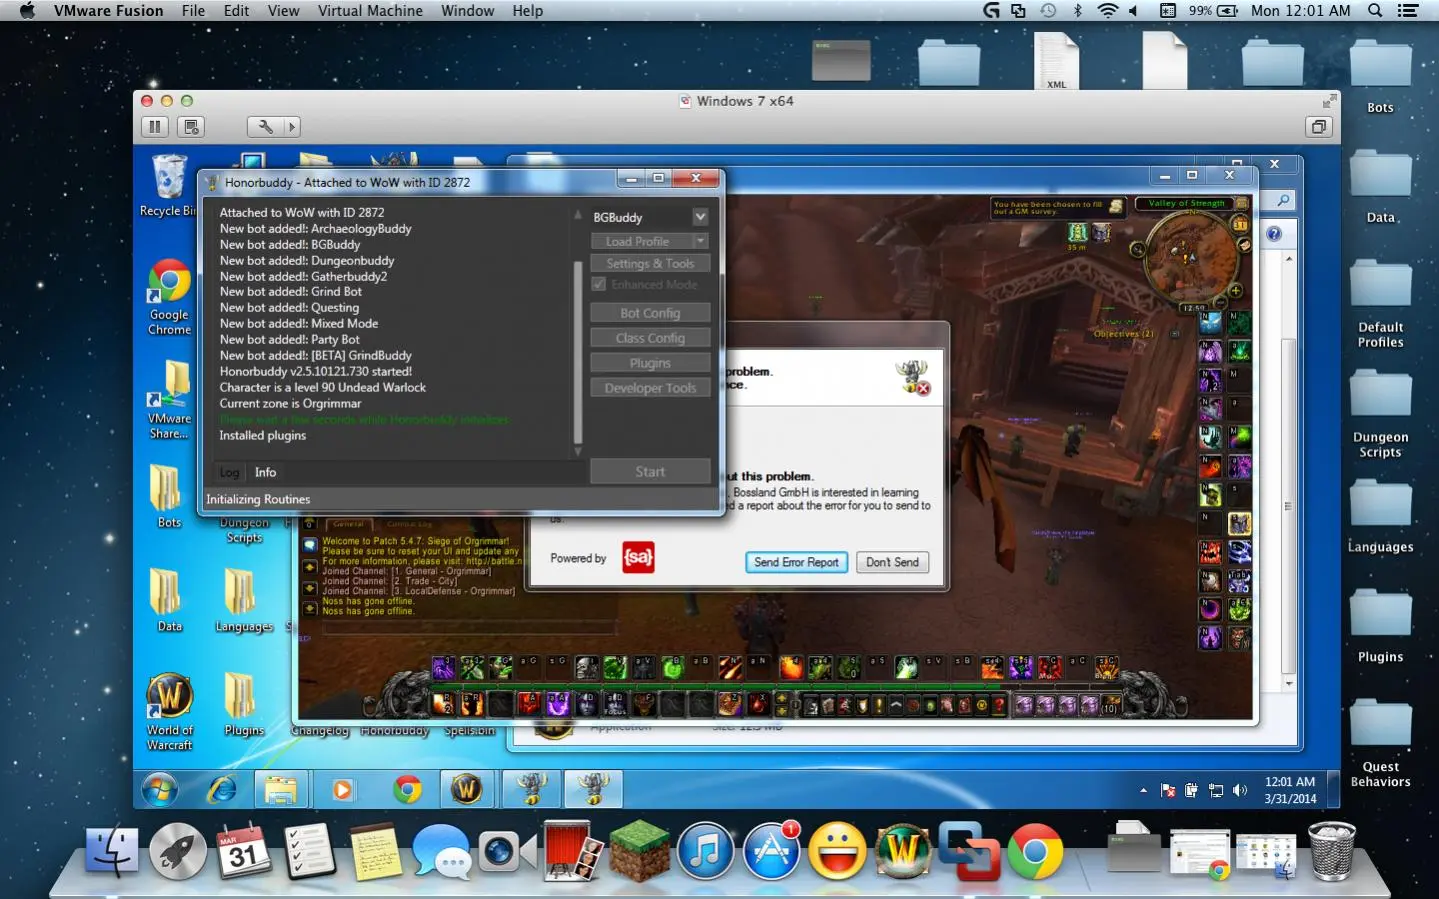Switch to Chrome in Windows taskbar
This screenshot has width=1439, height=899.
coord(407,790)
